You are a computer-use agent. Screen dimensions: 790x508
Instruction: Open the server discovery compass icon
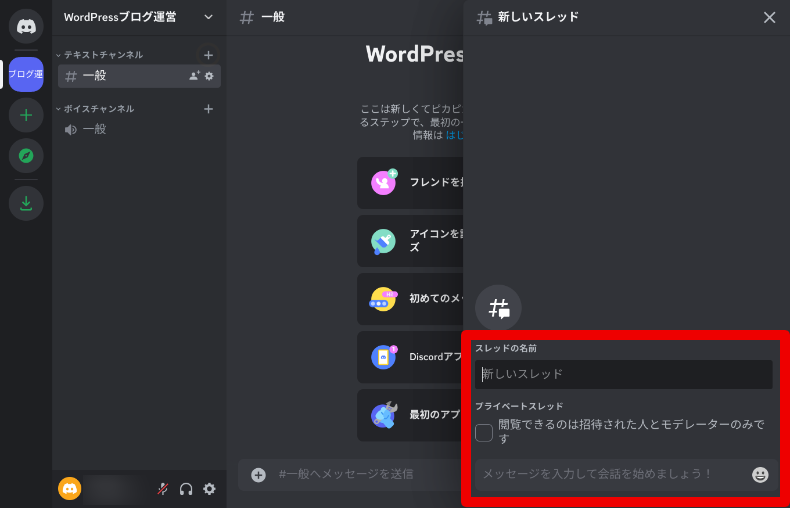(26, 156)
